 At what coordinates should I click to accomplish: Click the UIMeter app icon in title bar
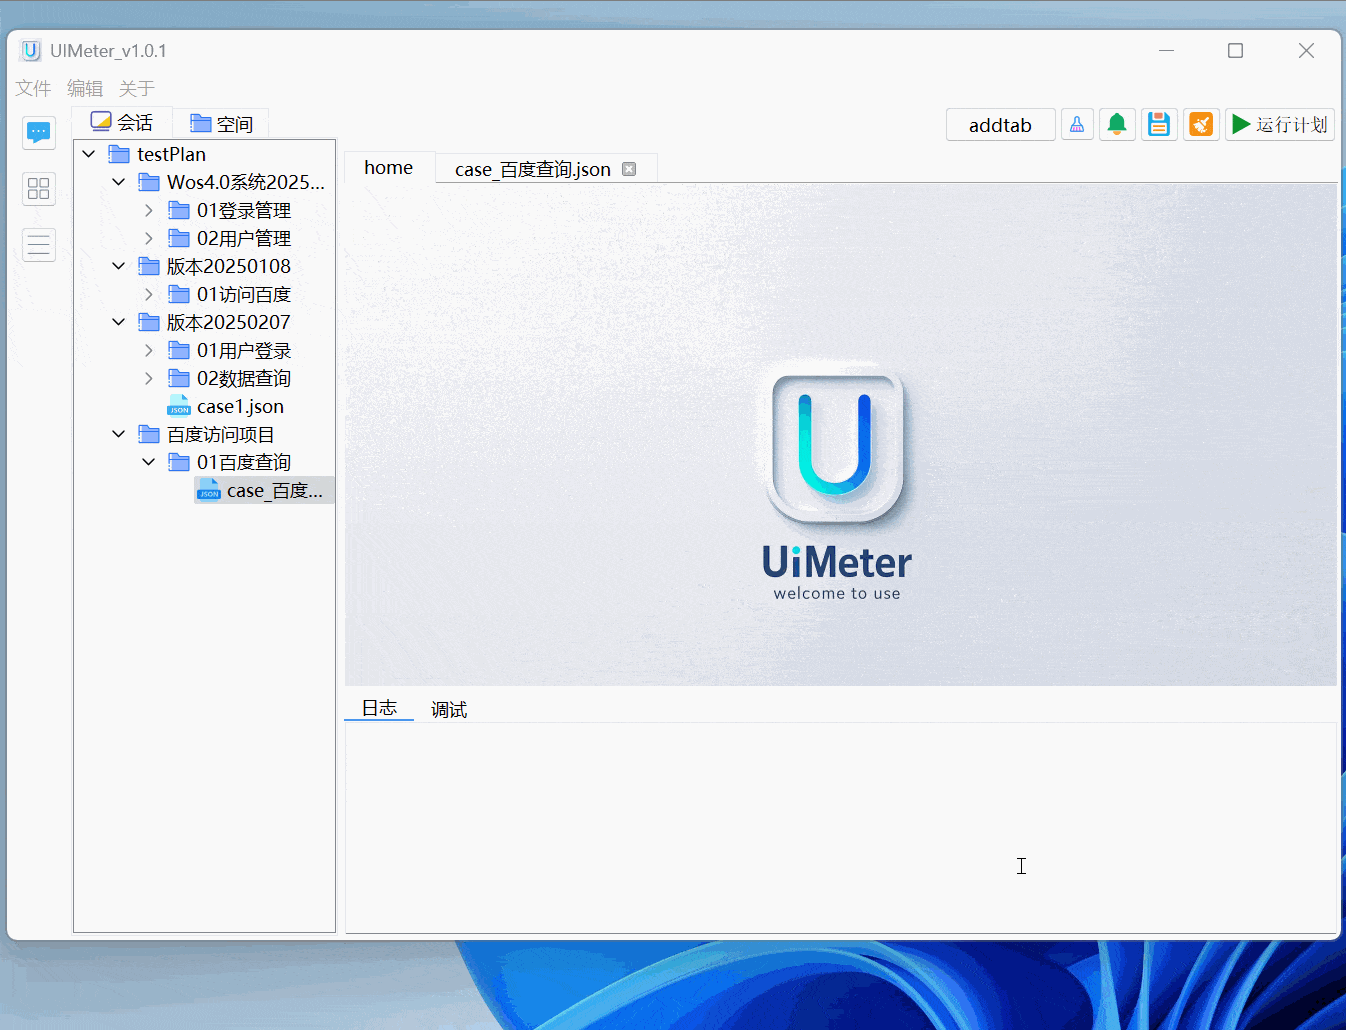click(x=31, y=51)
